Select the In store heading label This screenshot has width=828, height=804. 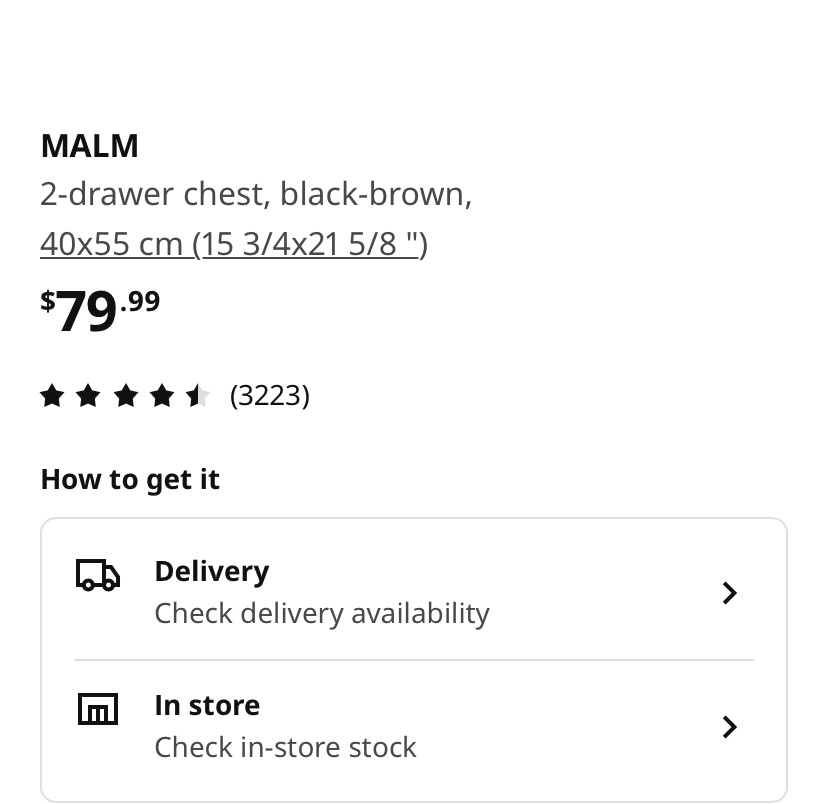click(206, 705)
